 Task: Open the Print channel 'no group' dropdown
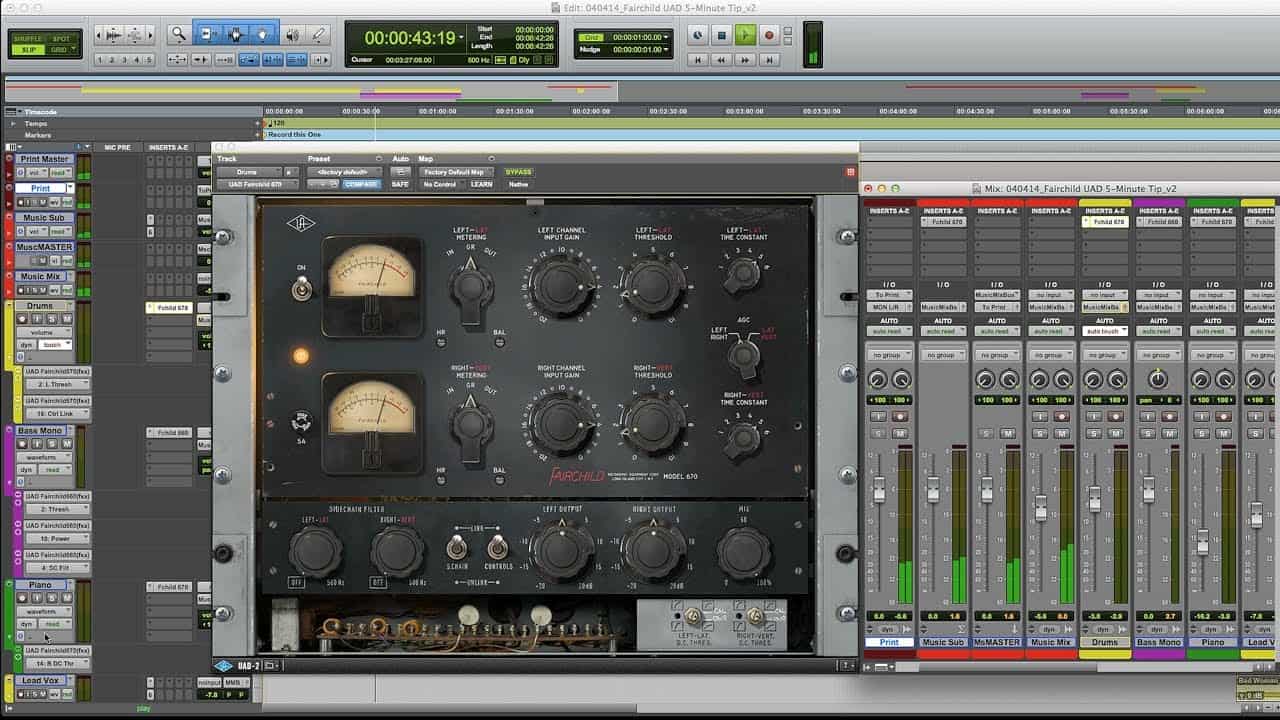888,355
